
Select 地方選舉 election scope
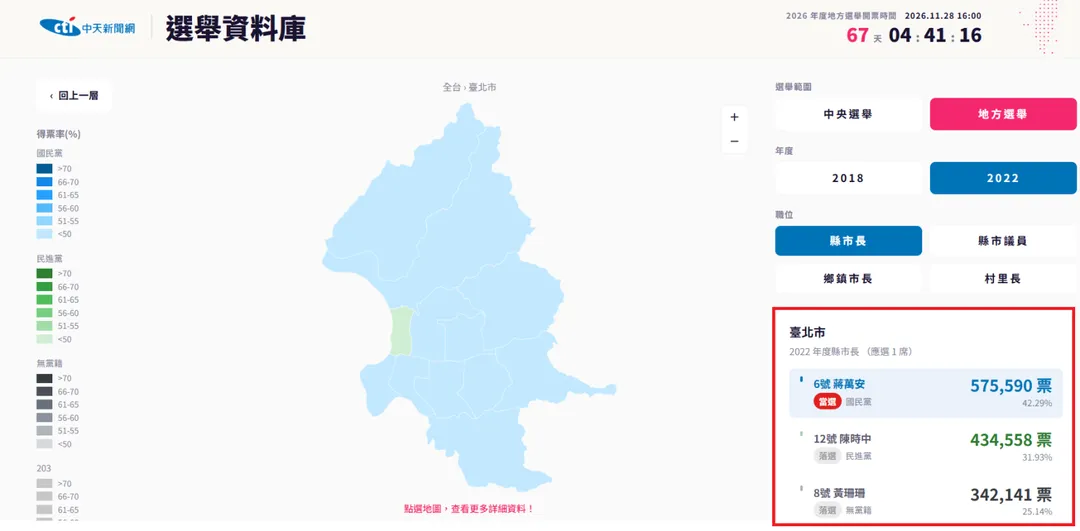1003,114
